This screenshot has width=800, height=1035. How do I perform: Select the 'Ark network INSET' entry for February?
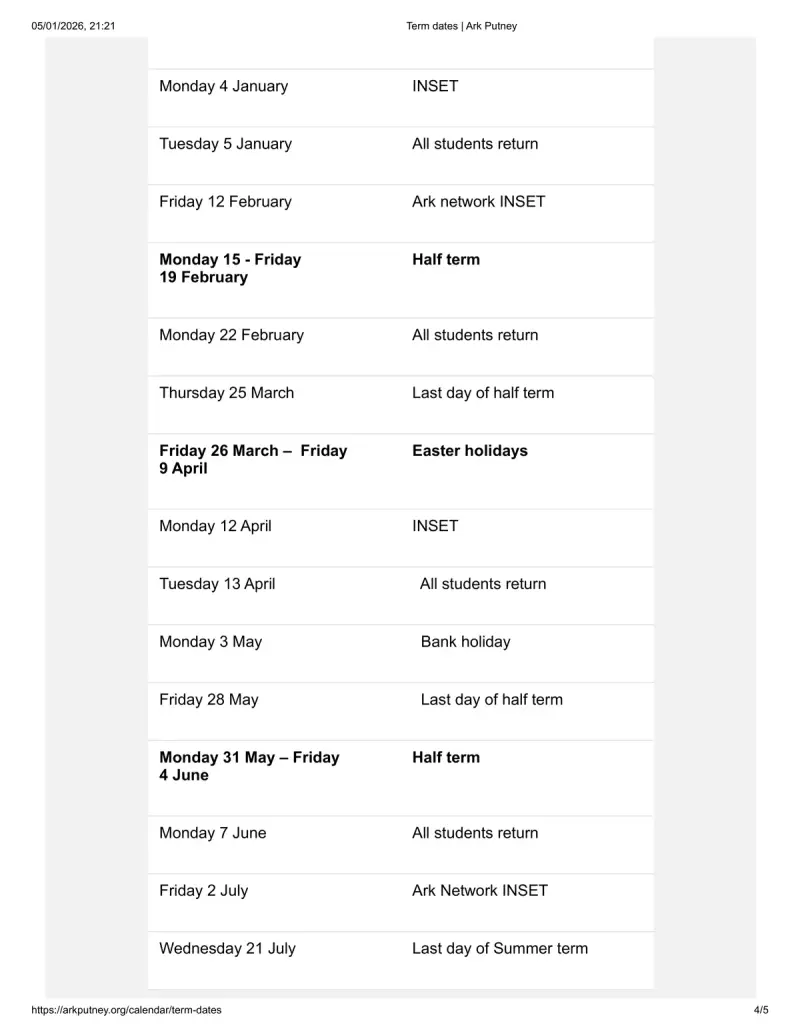[479, 201]
